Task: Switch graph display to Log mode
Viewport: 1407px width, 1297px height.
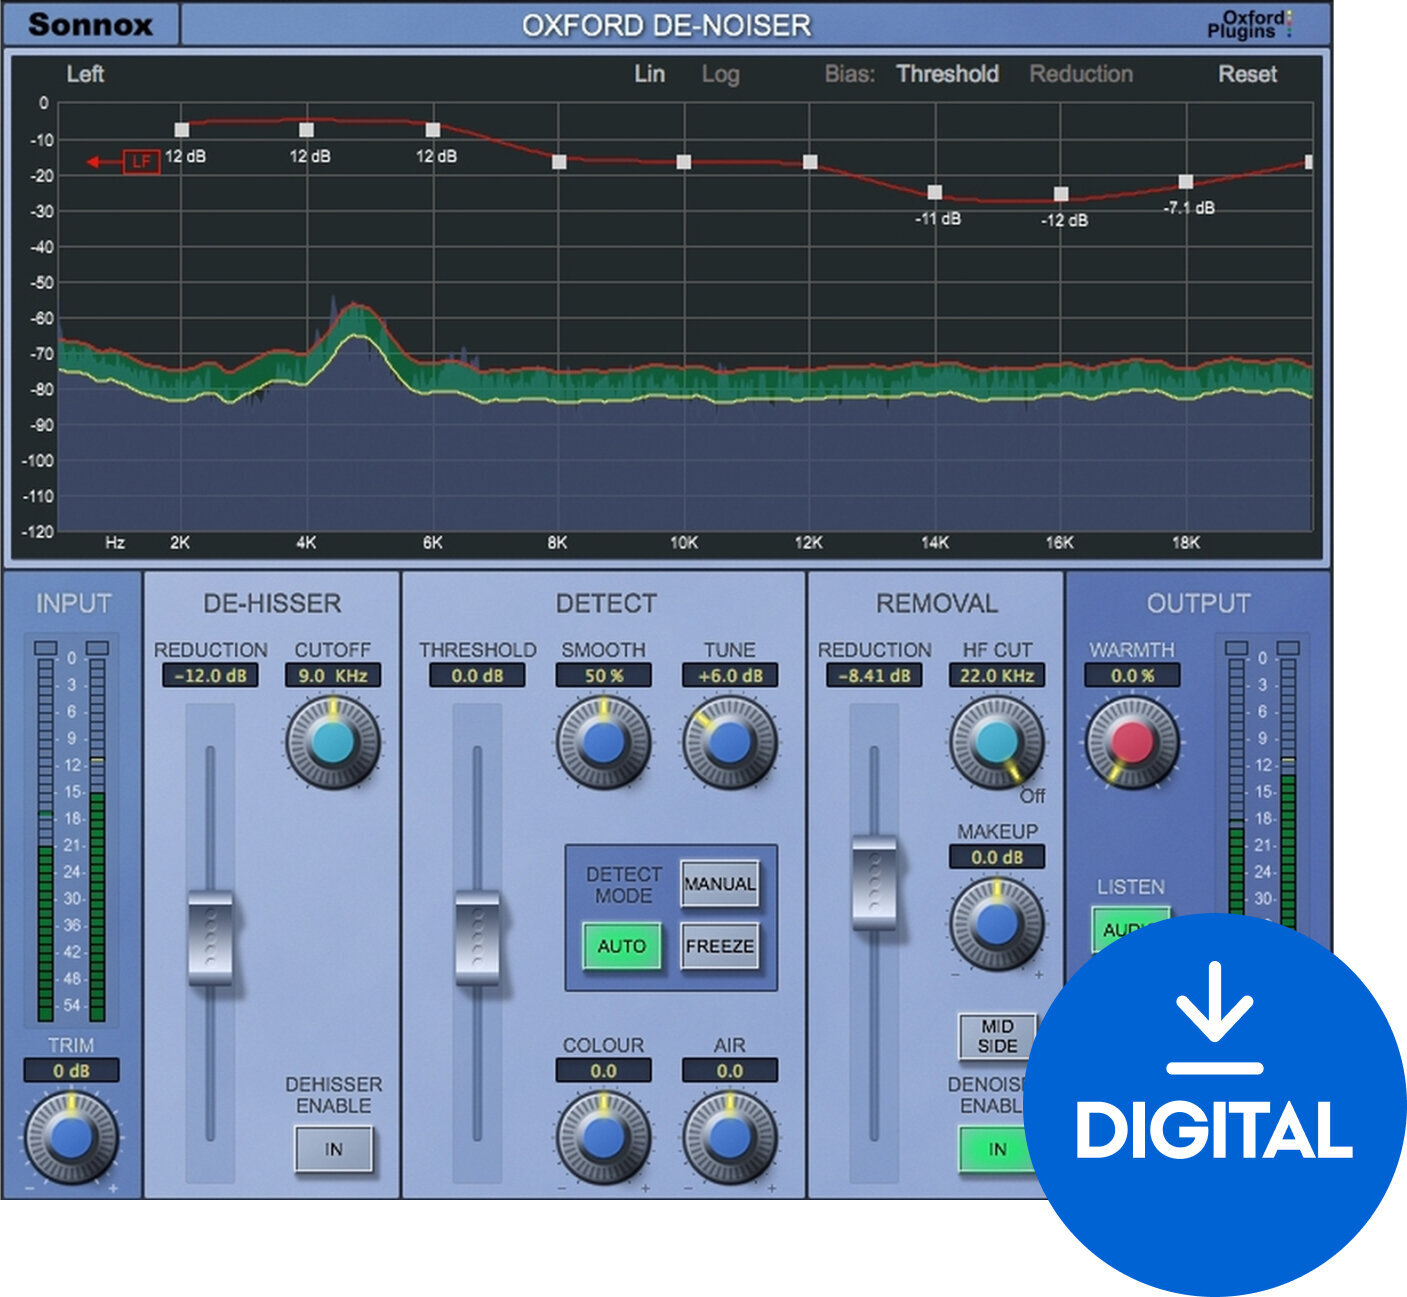Action: [x=722, y=74]
